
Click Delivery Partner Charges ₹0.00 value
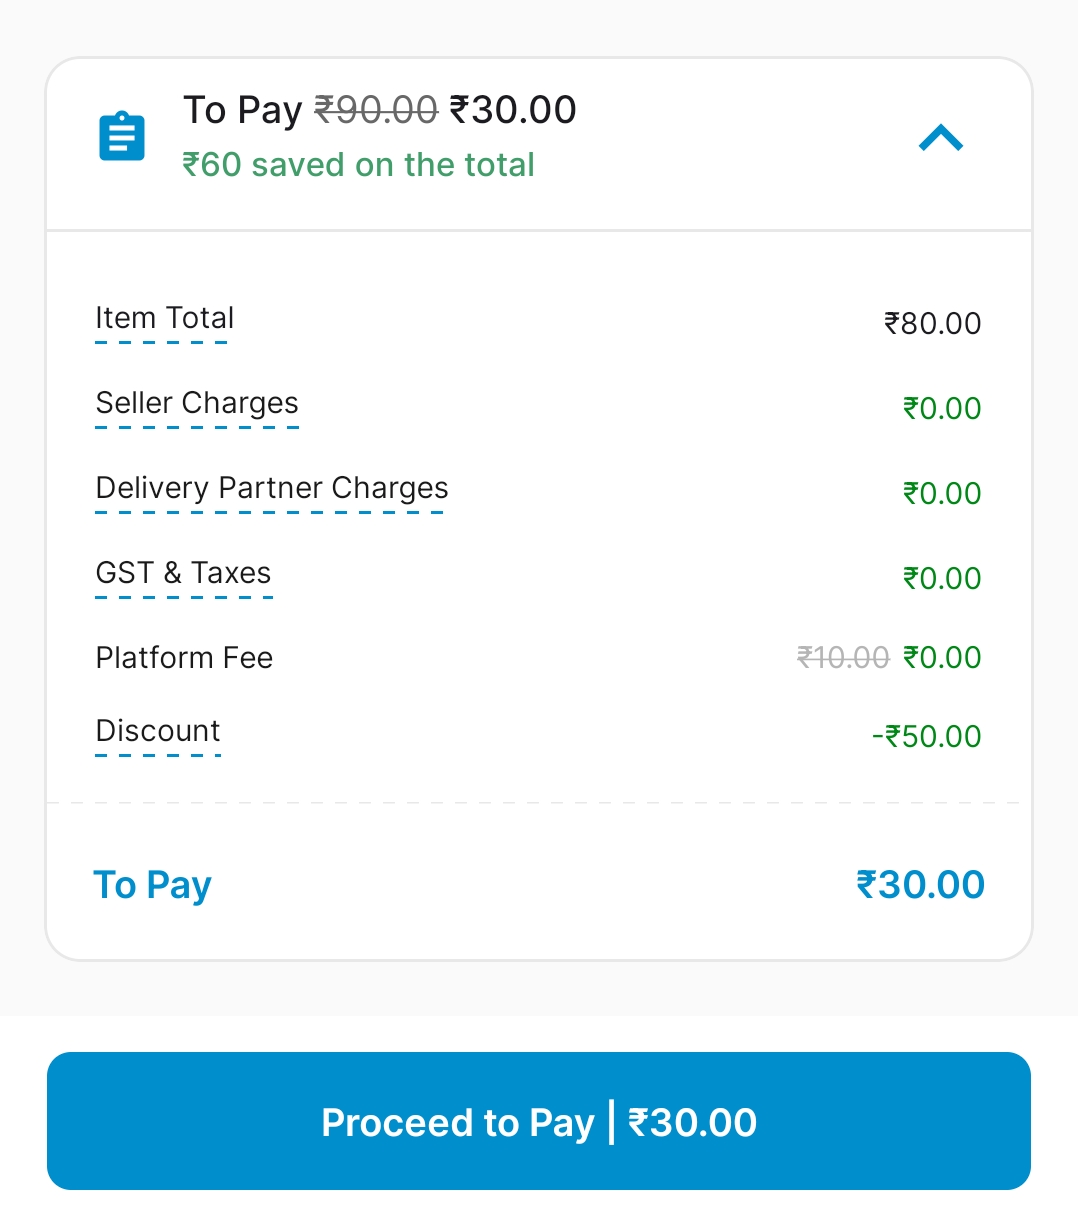942,494
